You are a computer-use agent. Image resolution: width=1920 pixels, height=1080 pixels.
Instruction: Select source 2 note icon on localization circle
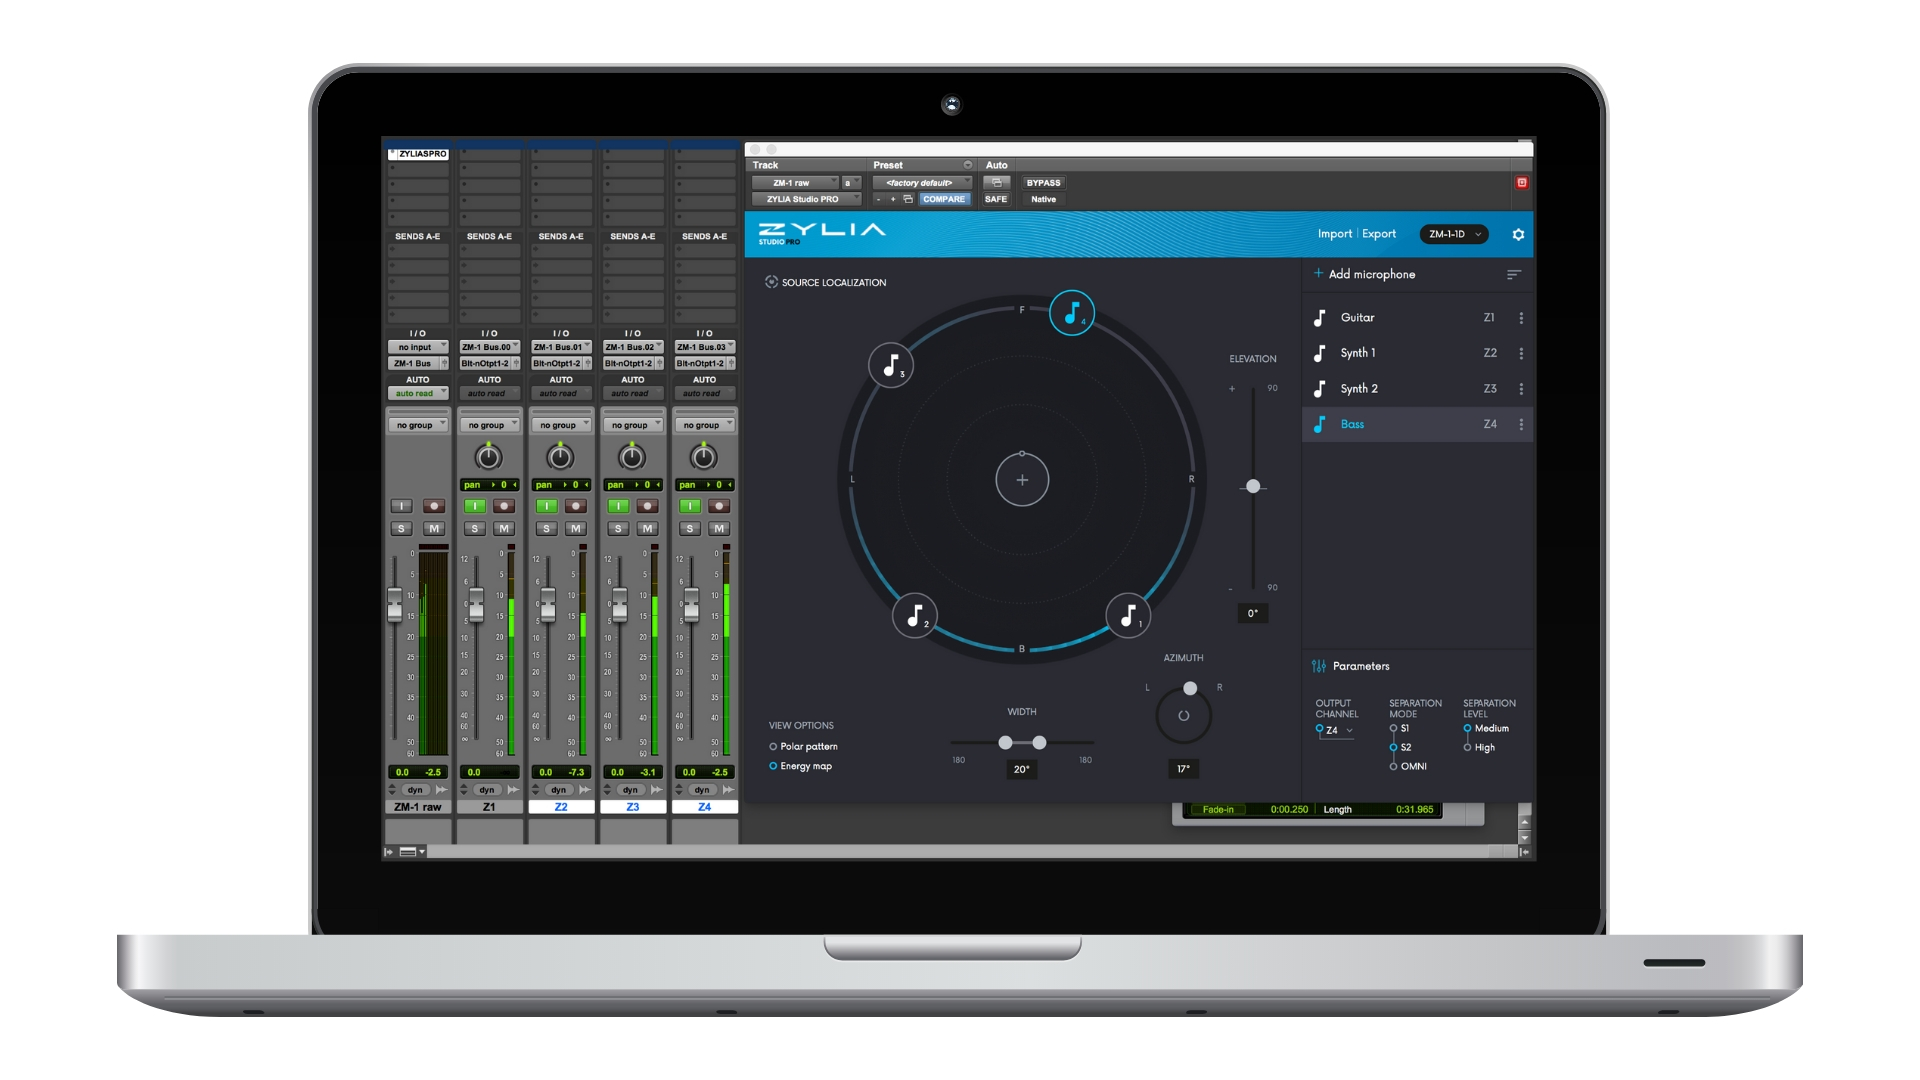[915, 616]
